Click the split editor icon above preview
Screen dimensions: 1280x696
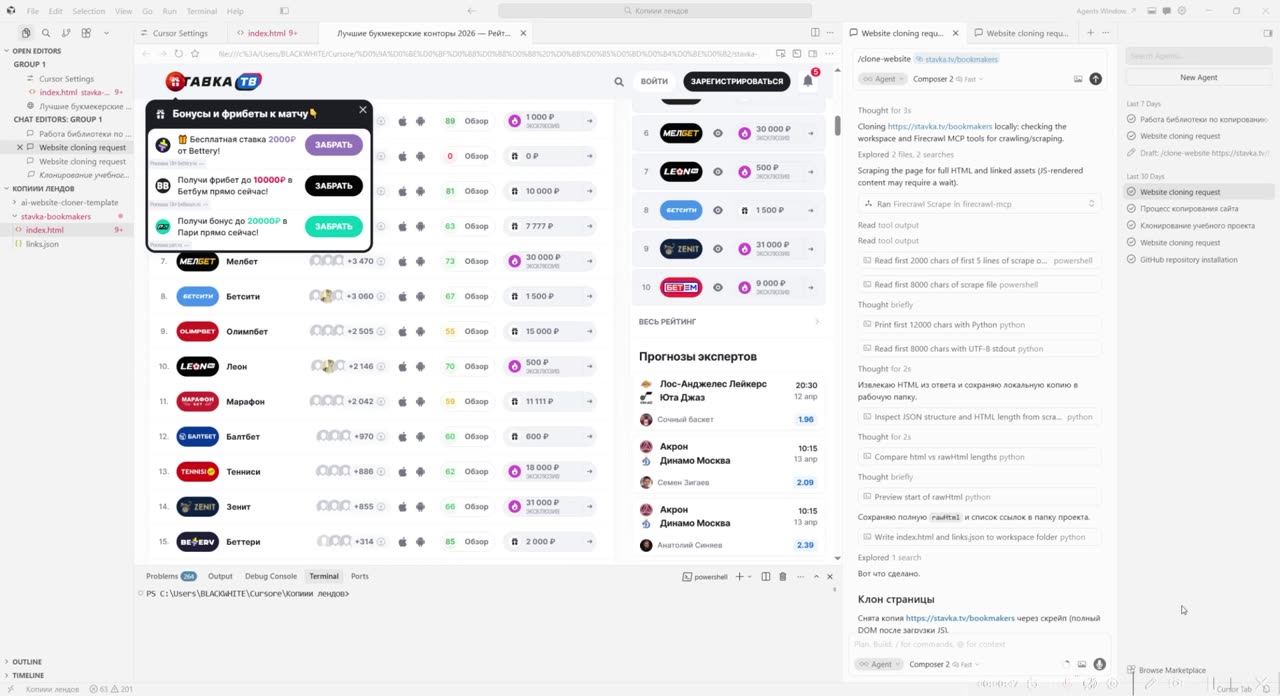(815, 33)
